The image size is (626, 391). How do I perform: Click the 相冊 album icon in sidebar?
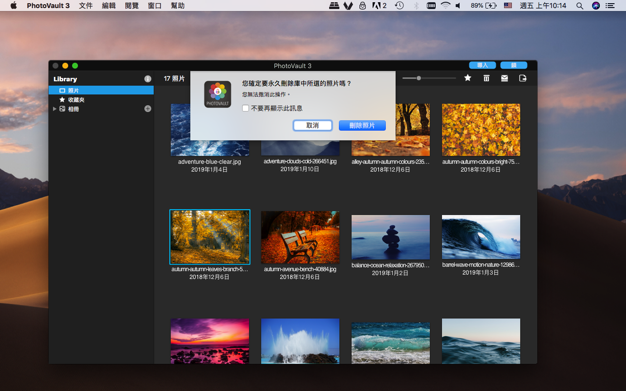tap(62, 109)
